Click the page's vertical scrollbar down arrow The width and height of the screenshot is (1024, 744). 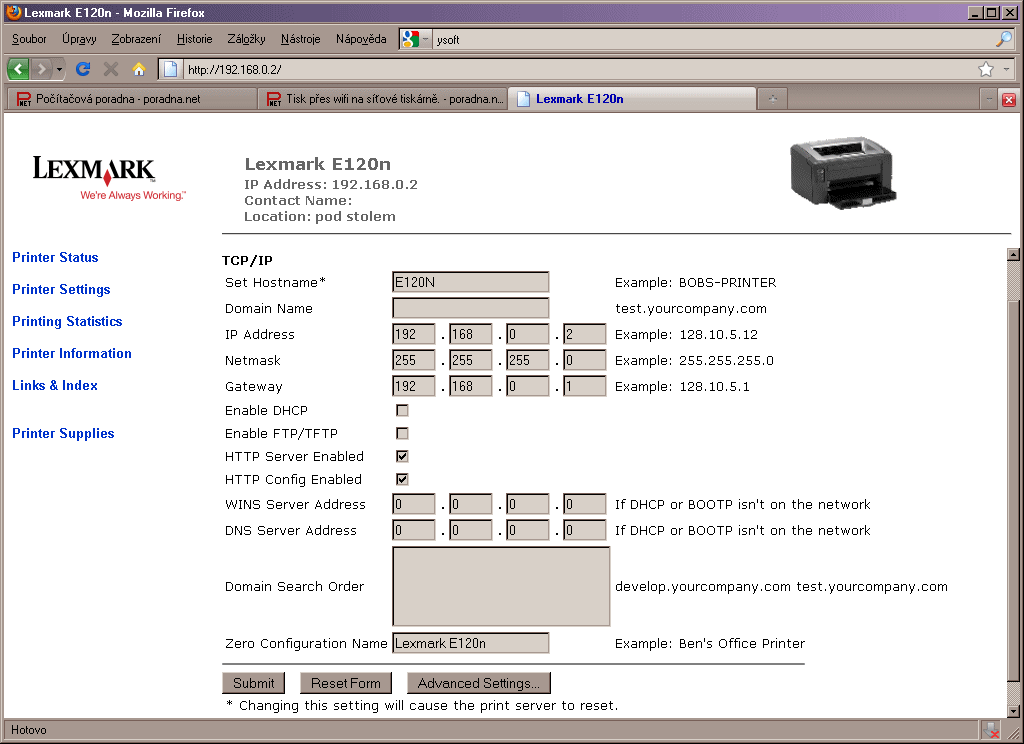point(1012,710)
